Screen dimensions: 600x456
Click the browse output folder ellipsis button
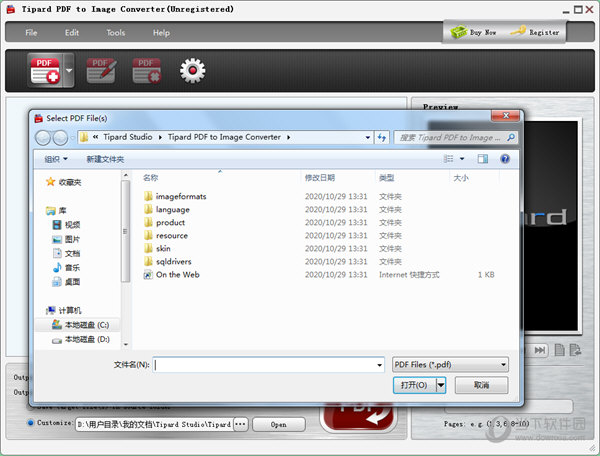[240, 424]
